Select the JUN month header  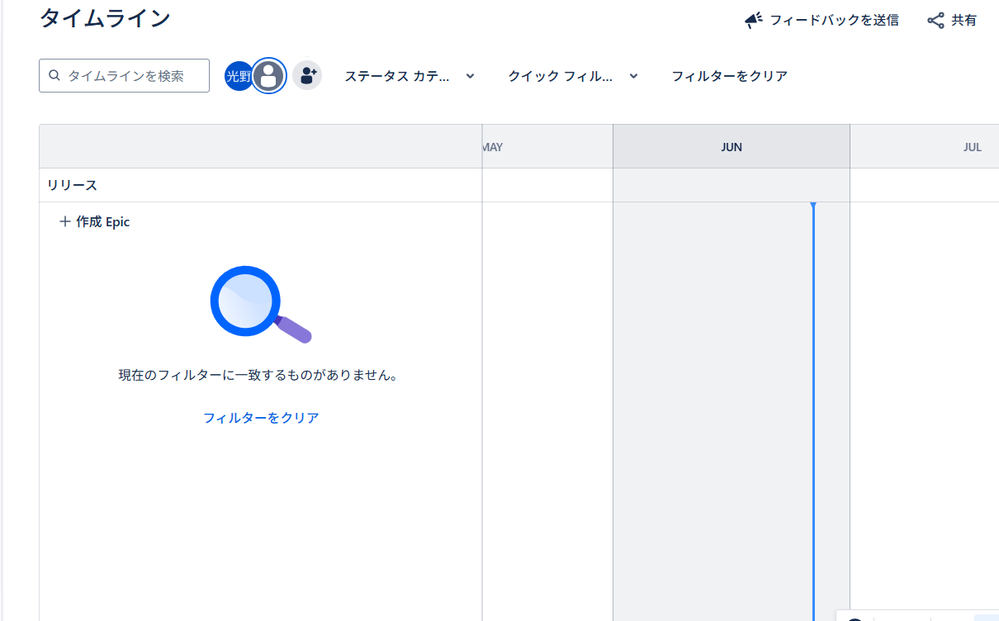pyautogui.click(x=731, y=146)
